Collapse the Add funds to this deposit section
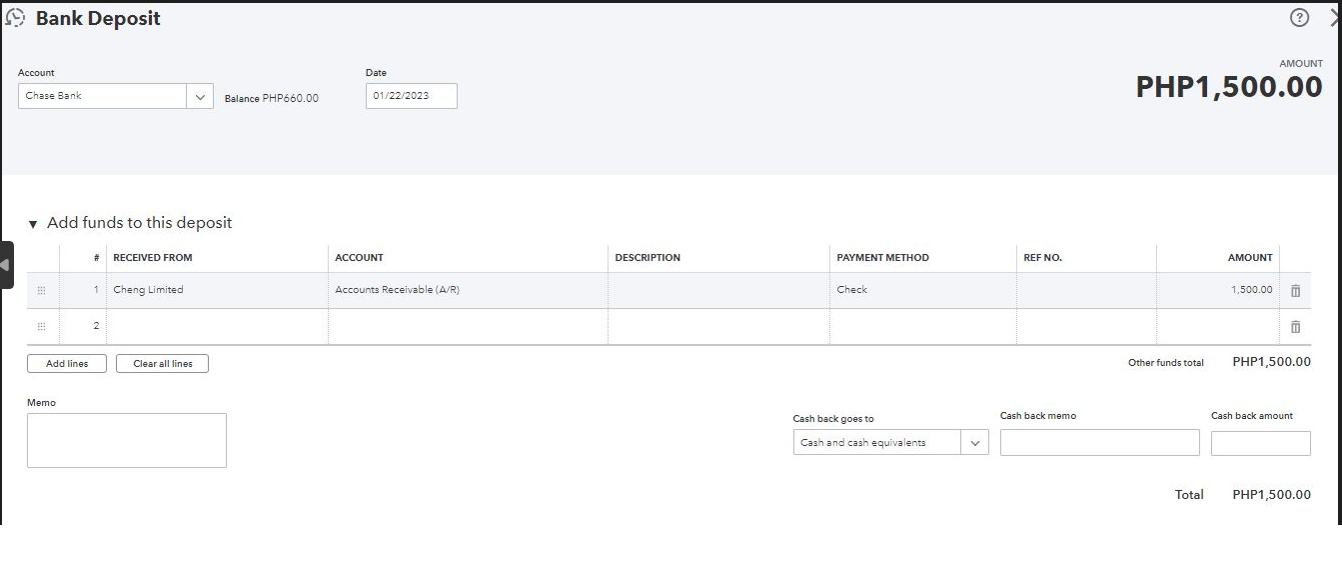This screenshot has width=1342, height=570. pos(33,224)
